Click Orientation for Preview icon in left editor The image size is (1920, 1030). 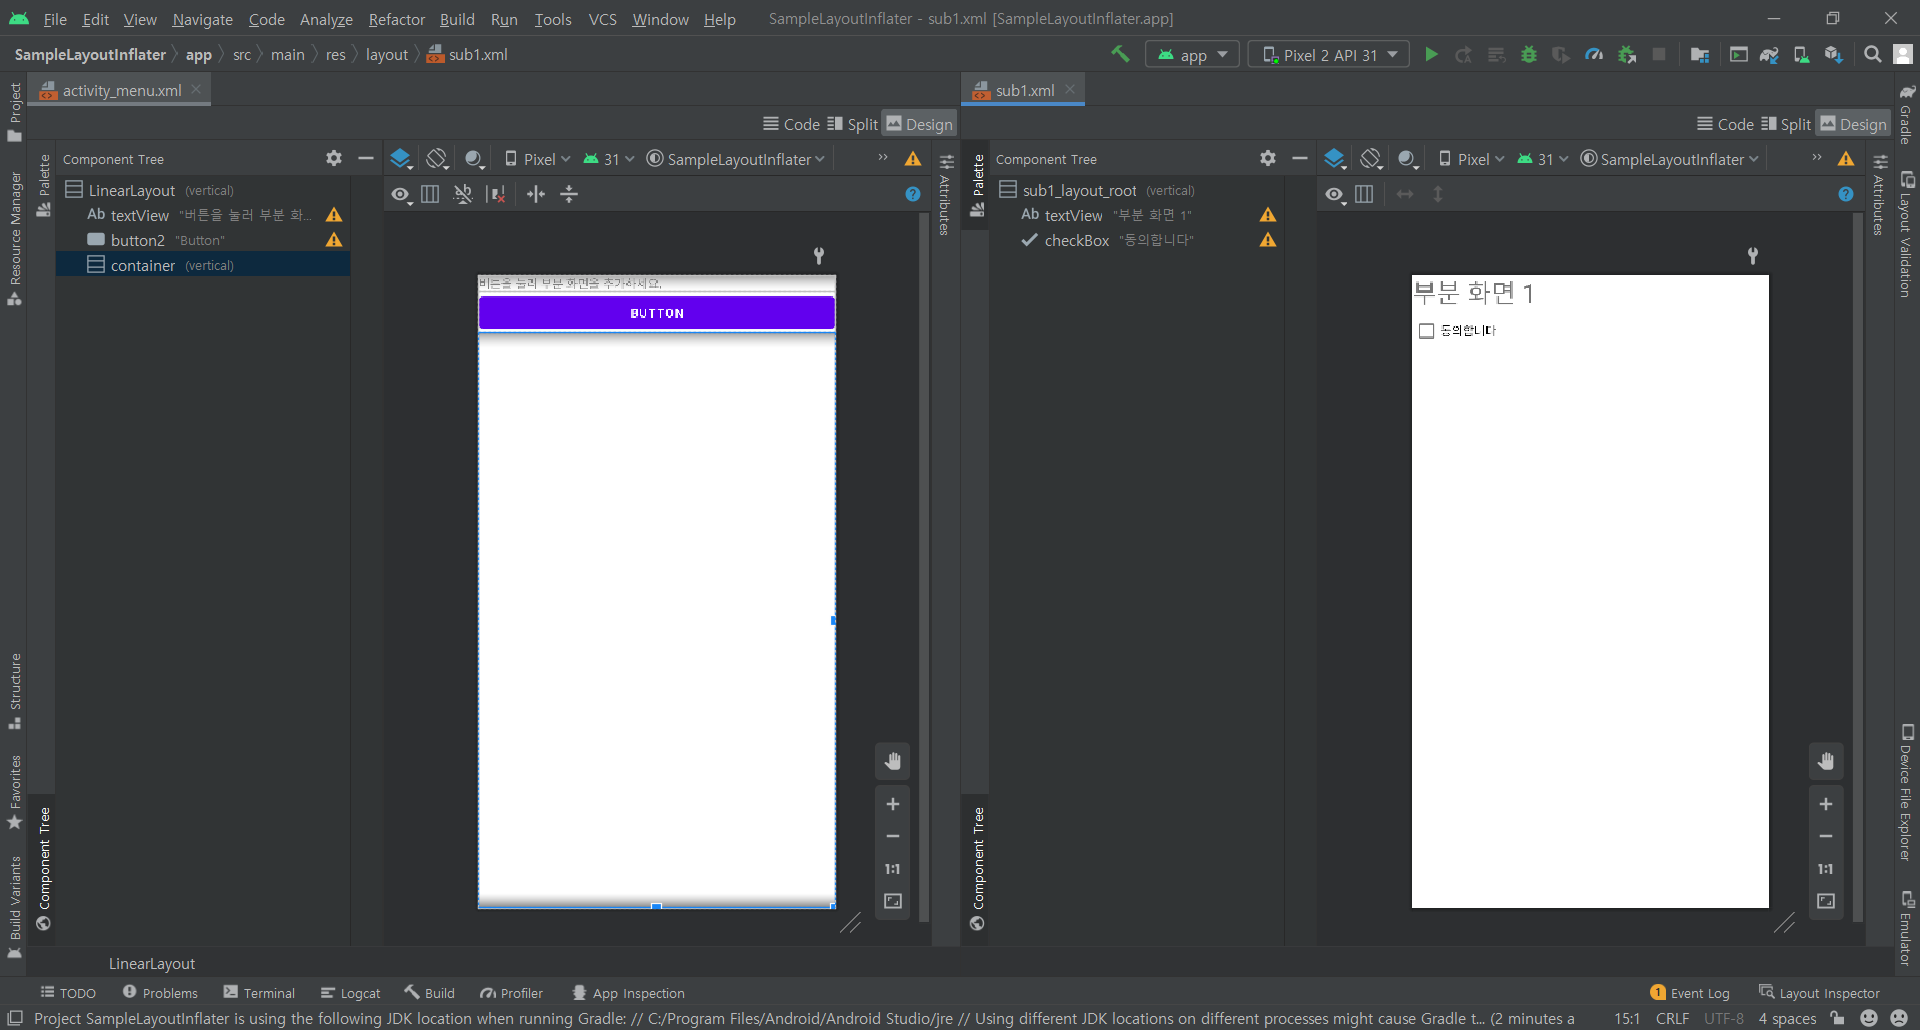pyautogui.click(x=437, y=158)
